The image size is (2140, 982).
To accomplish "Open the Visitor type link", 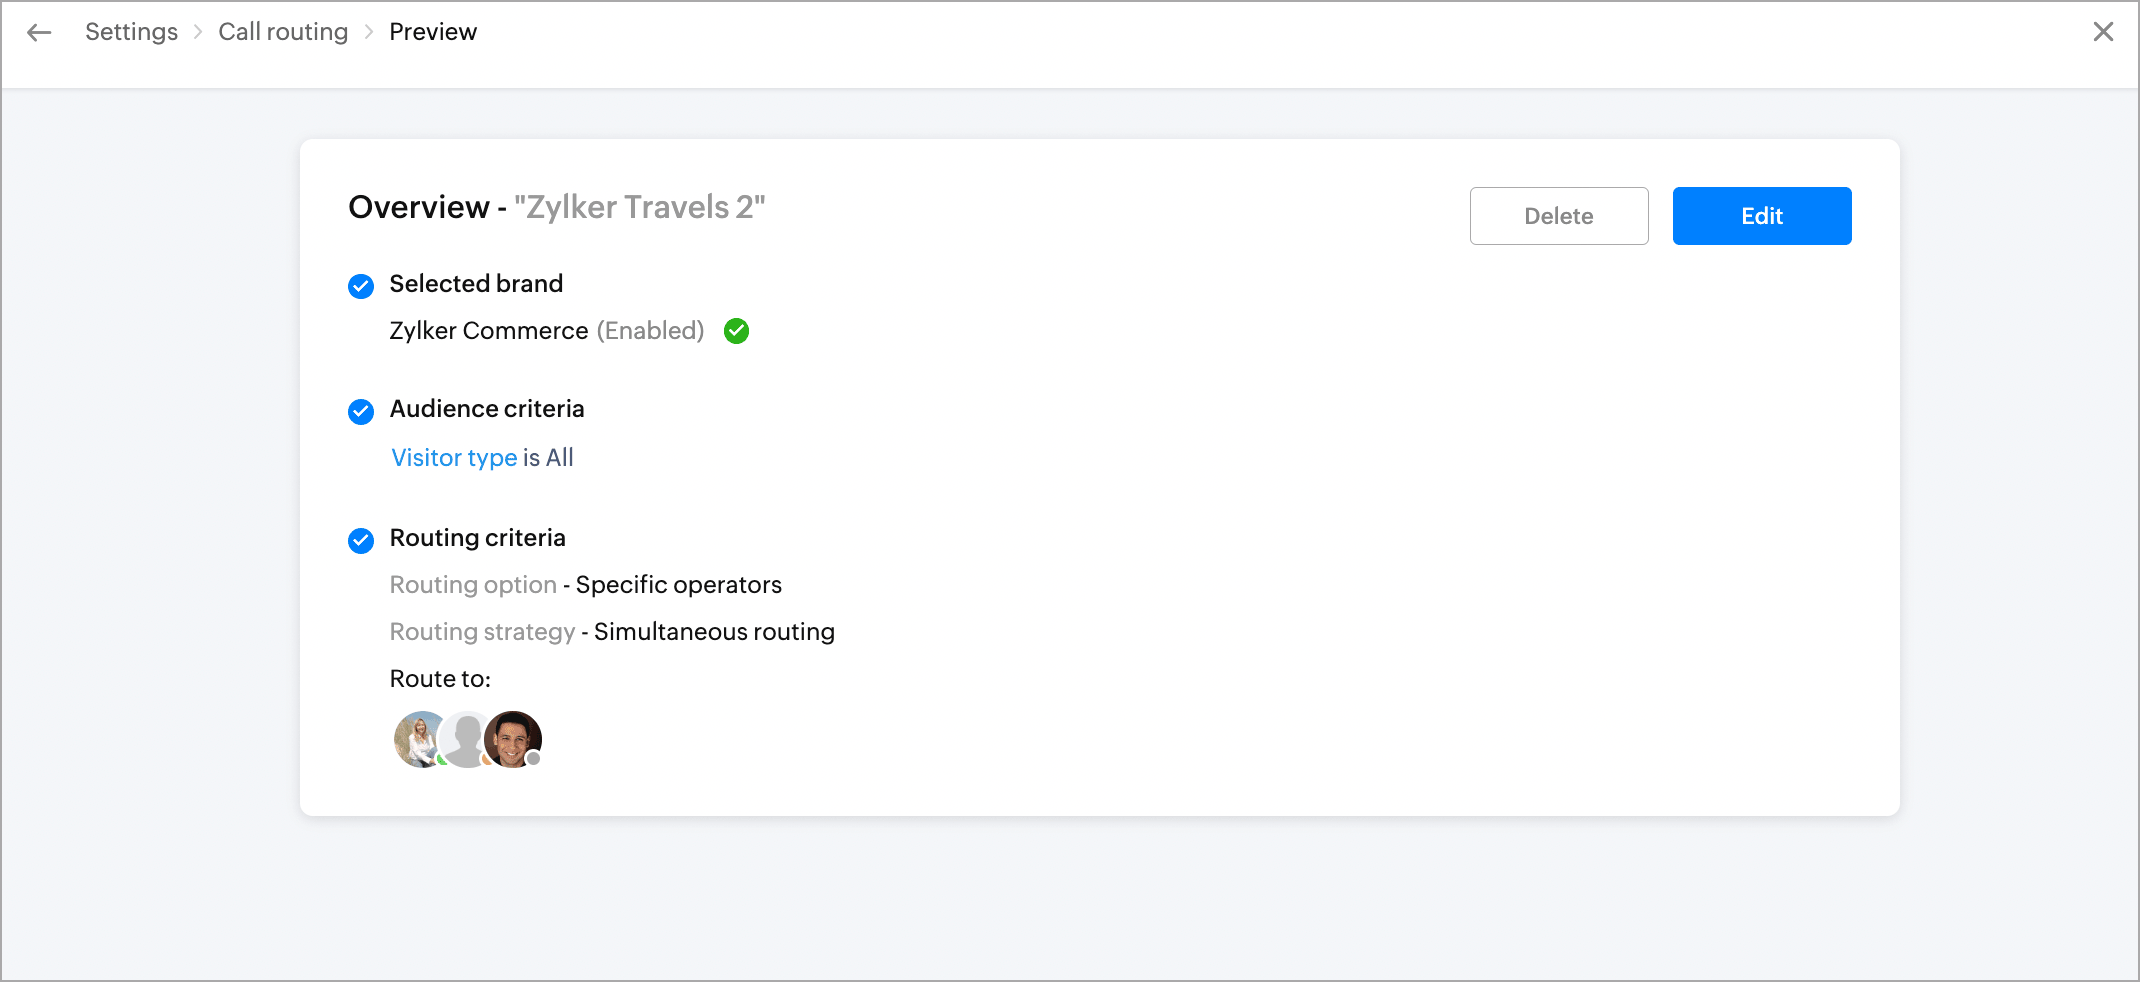I will click(454, 458).
